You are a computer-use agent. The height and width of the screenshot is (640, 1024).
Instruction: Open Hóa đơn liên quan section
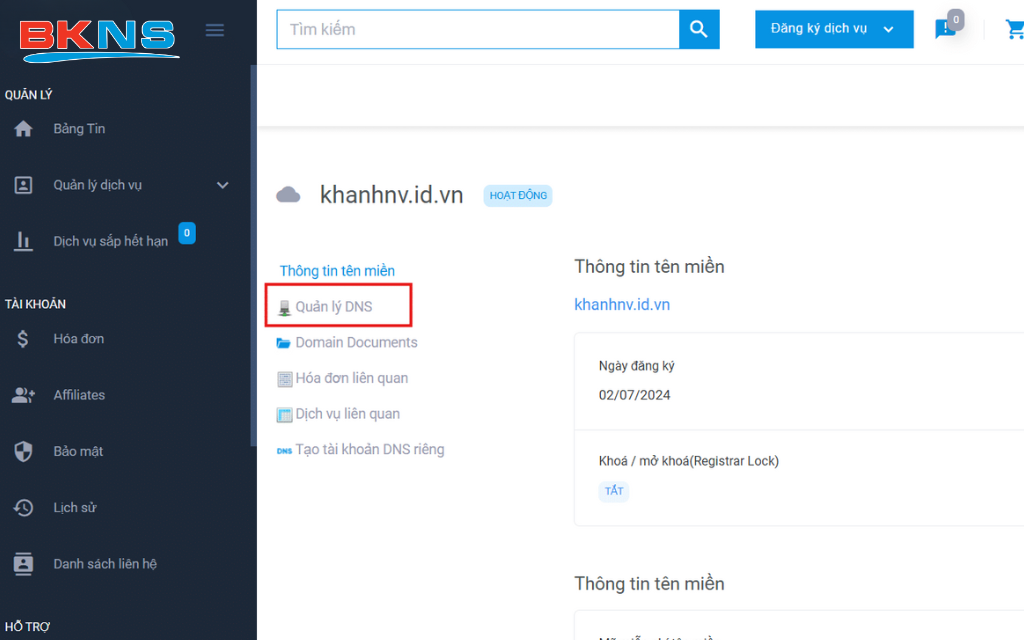(x=351, y=378)
